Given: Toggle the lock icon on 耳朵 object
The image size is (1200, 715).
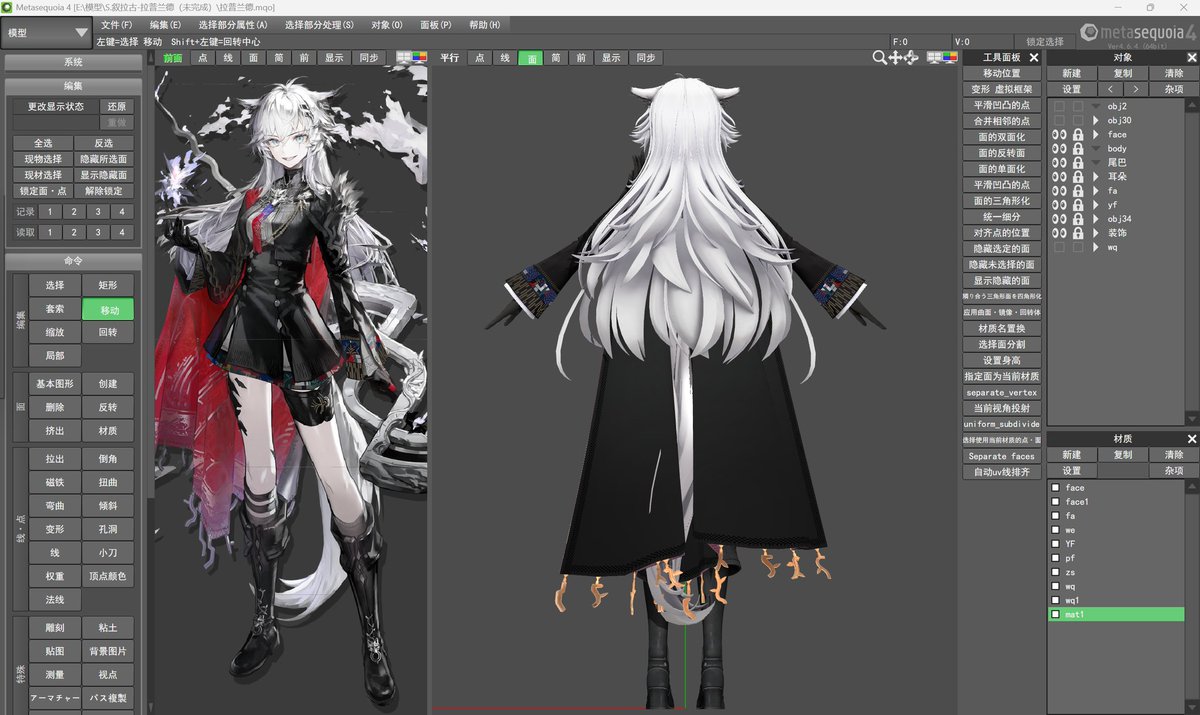Looking at the screenshot, I should pyautogui.click(x=1078, y=176).
